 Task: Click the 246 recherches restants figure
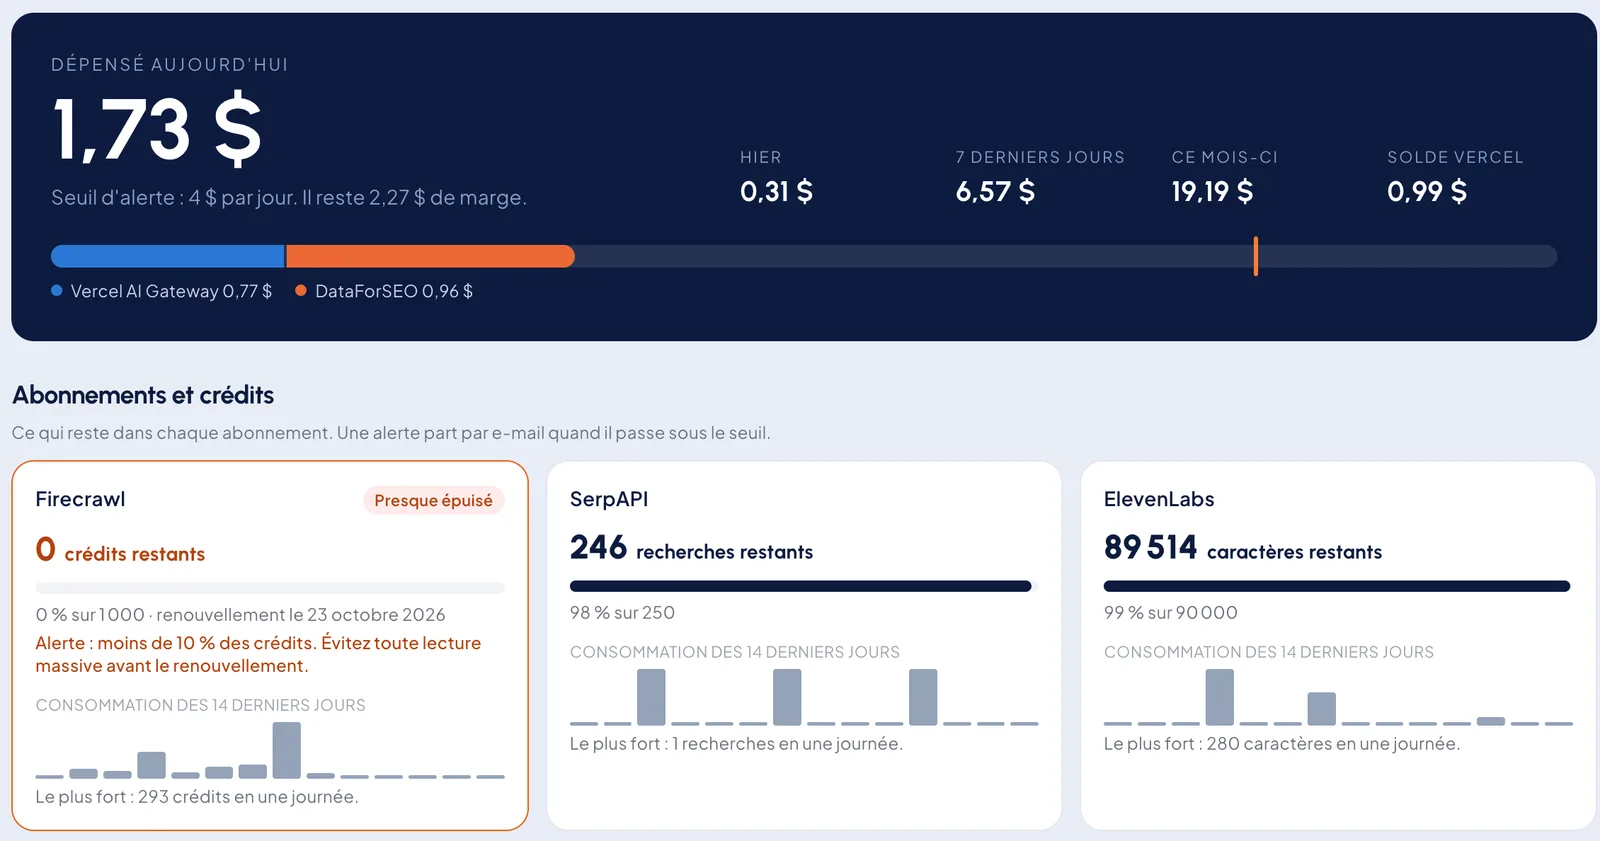point(691,548)
